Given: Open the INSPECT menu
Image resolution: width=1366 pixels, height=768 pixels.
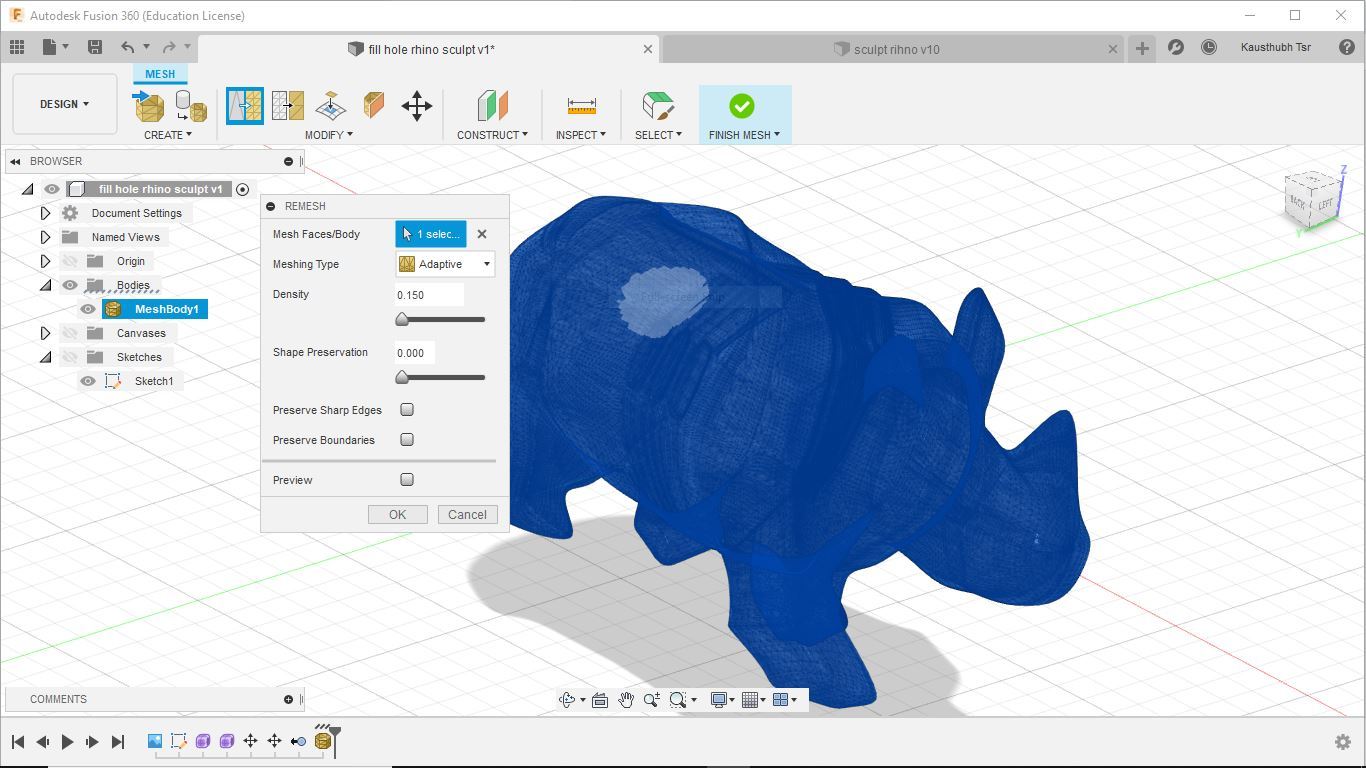Looking at the screenshot, I should 581,135.
